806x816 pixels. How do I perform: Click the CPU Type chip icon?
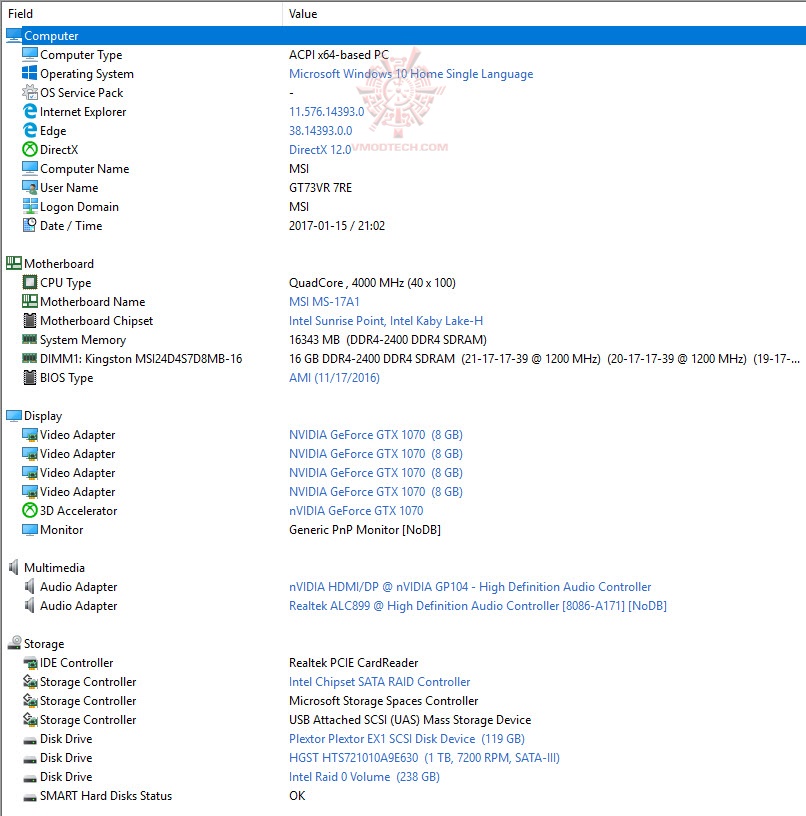pos(30,283)
